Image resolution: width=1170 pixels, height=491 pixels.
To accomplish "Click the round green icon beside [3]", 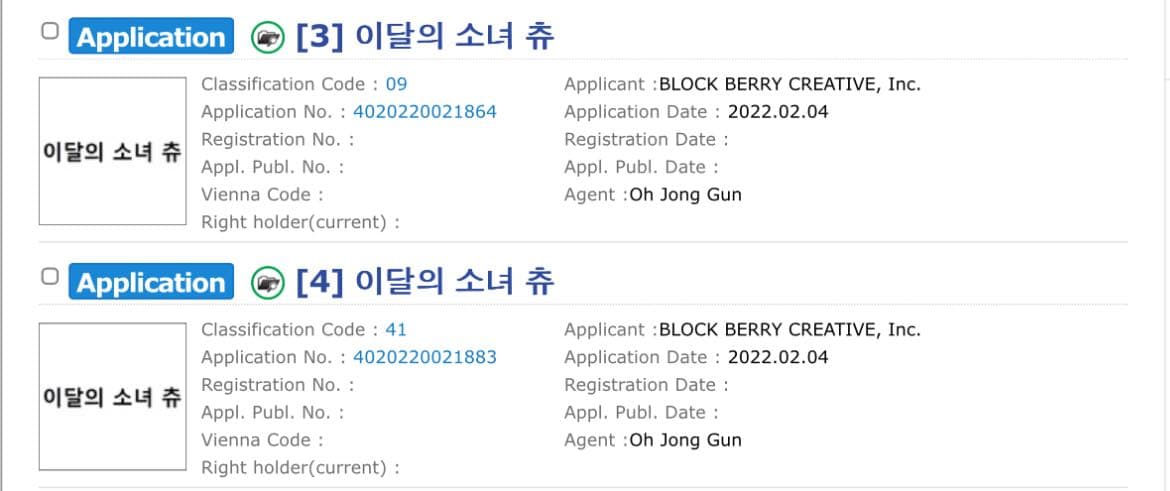I will click(x=267, y=38).
